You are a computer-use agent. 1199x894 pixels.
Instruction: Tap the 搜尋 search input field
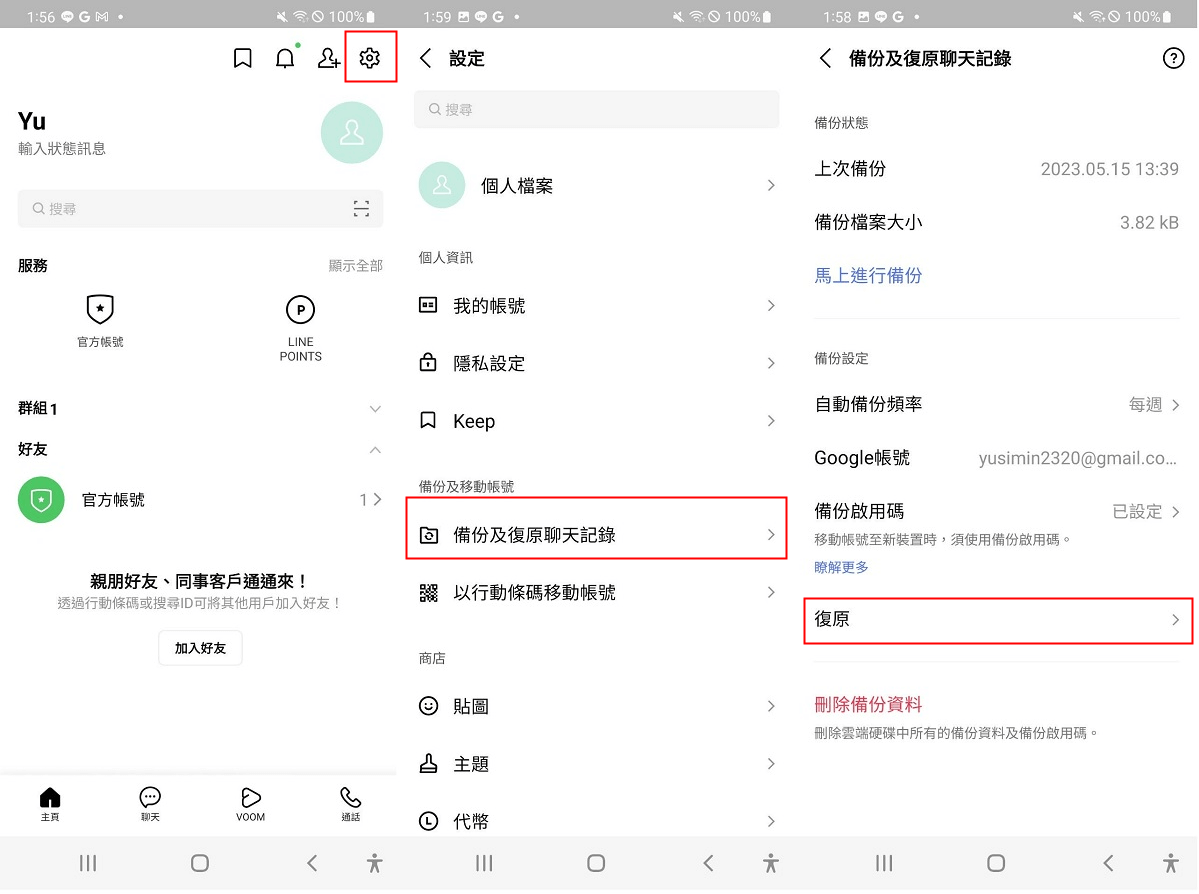[597, 109]
